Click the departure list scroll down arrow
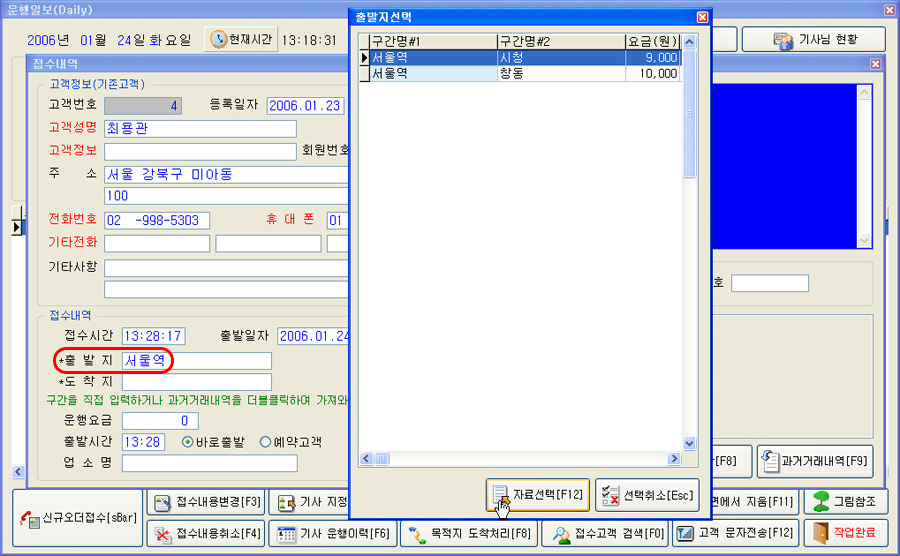Image resolution: width=900 pixels, height=556 pixels. click(689, 444)
